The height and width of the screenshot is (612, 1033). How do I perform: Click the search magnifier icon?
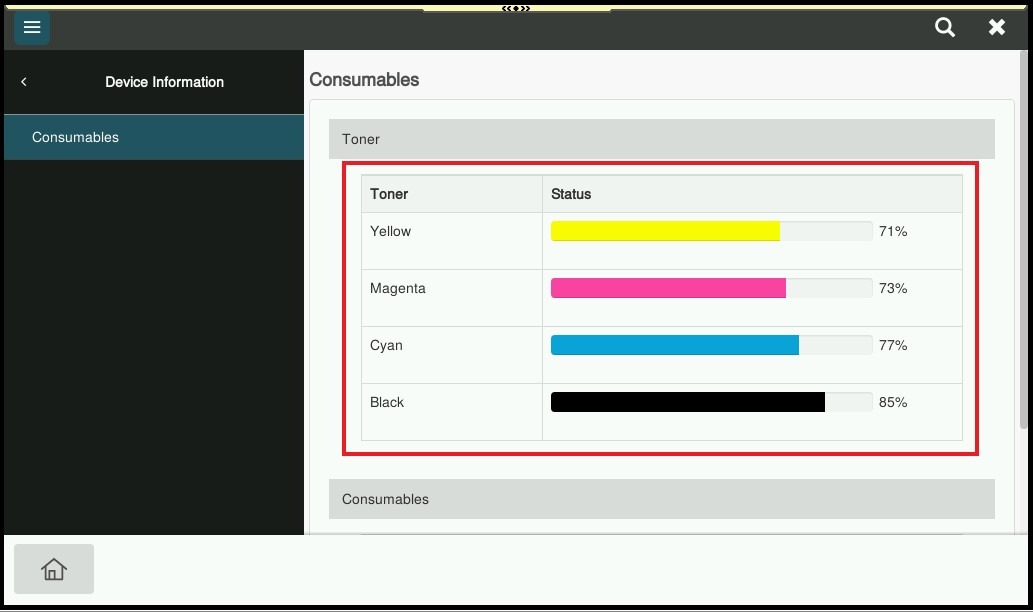tap(945, 27)
